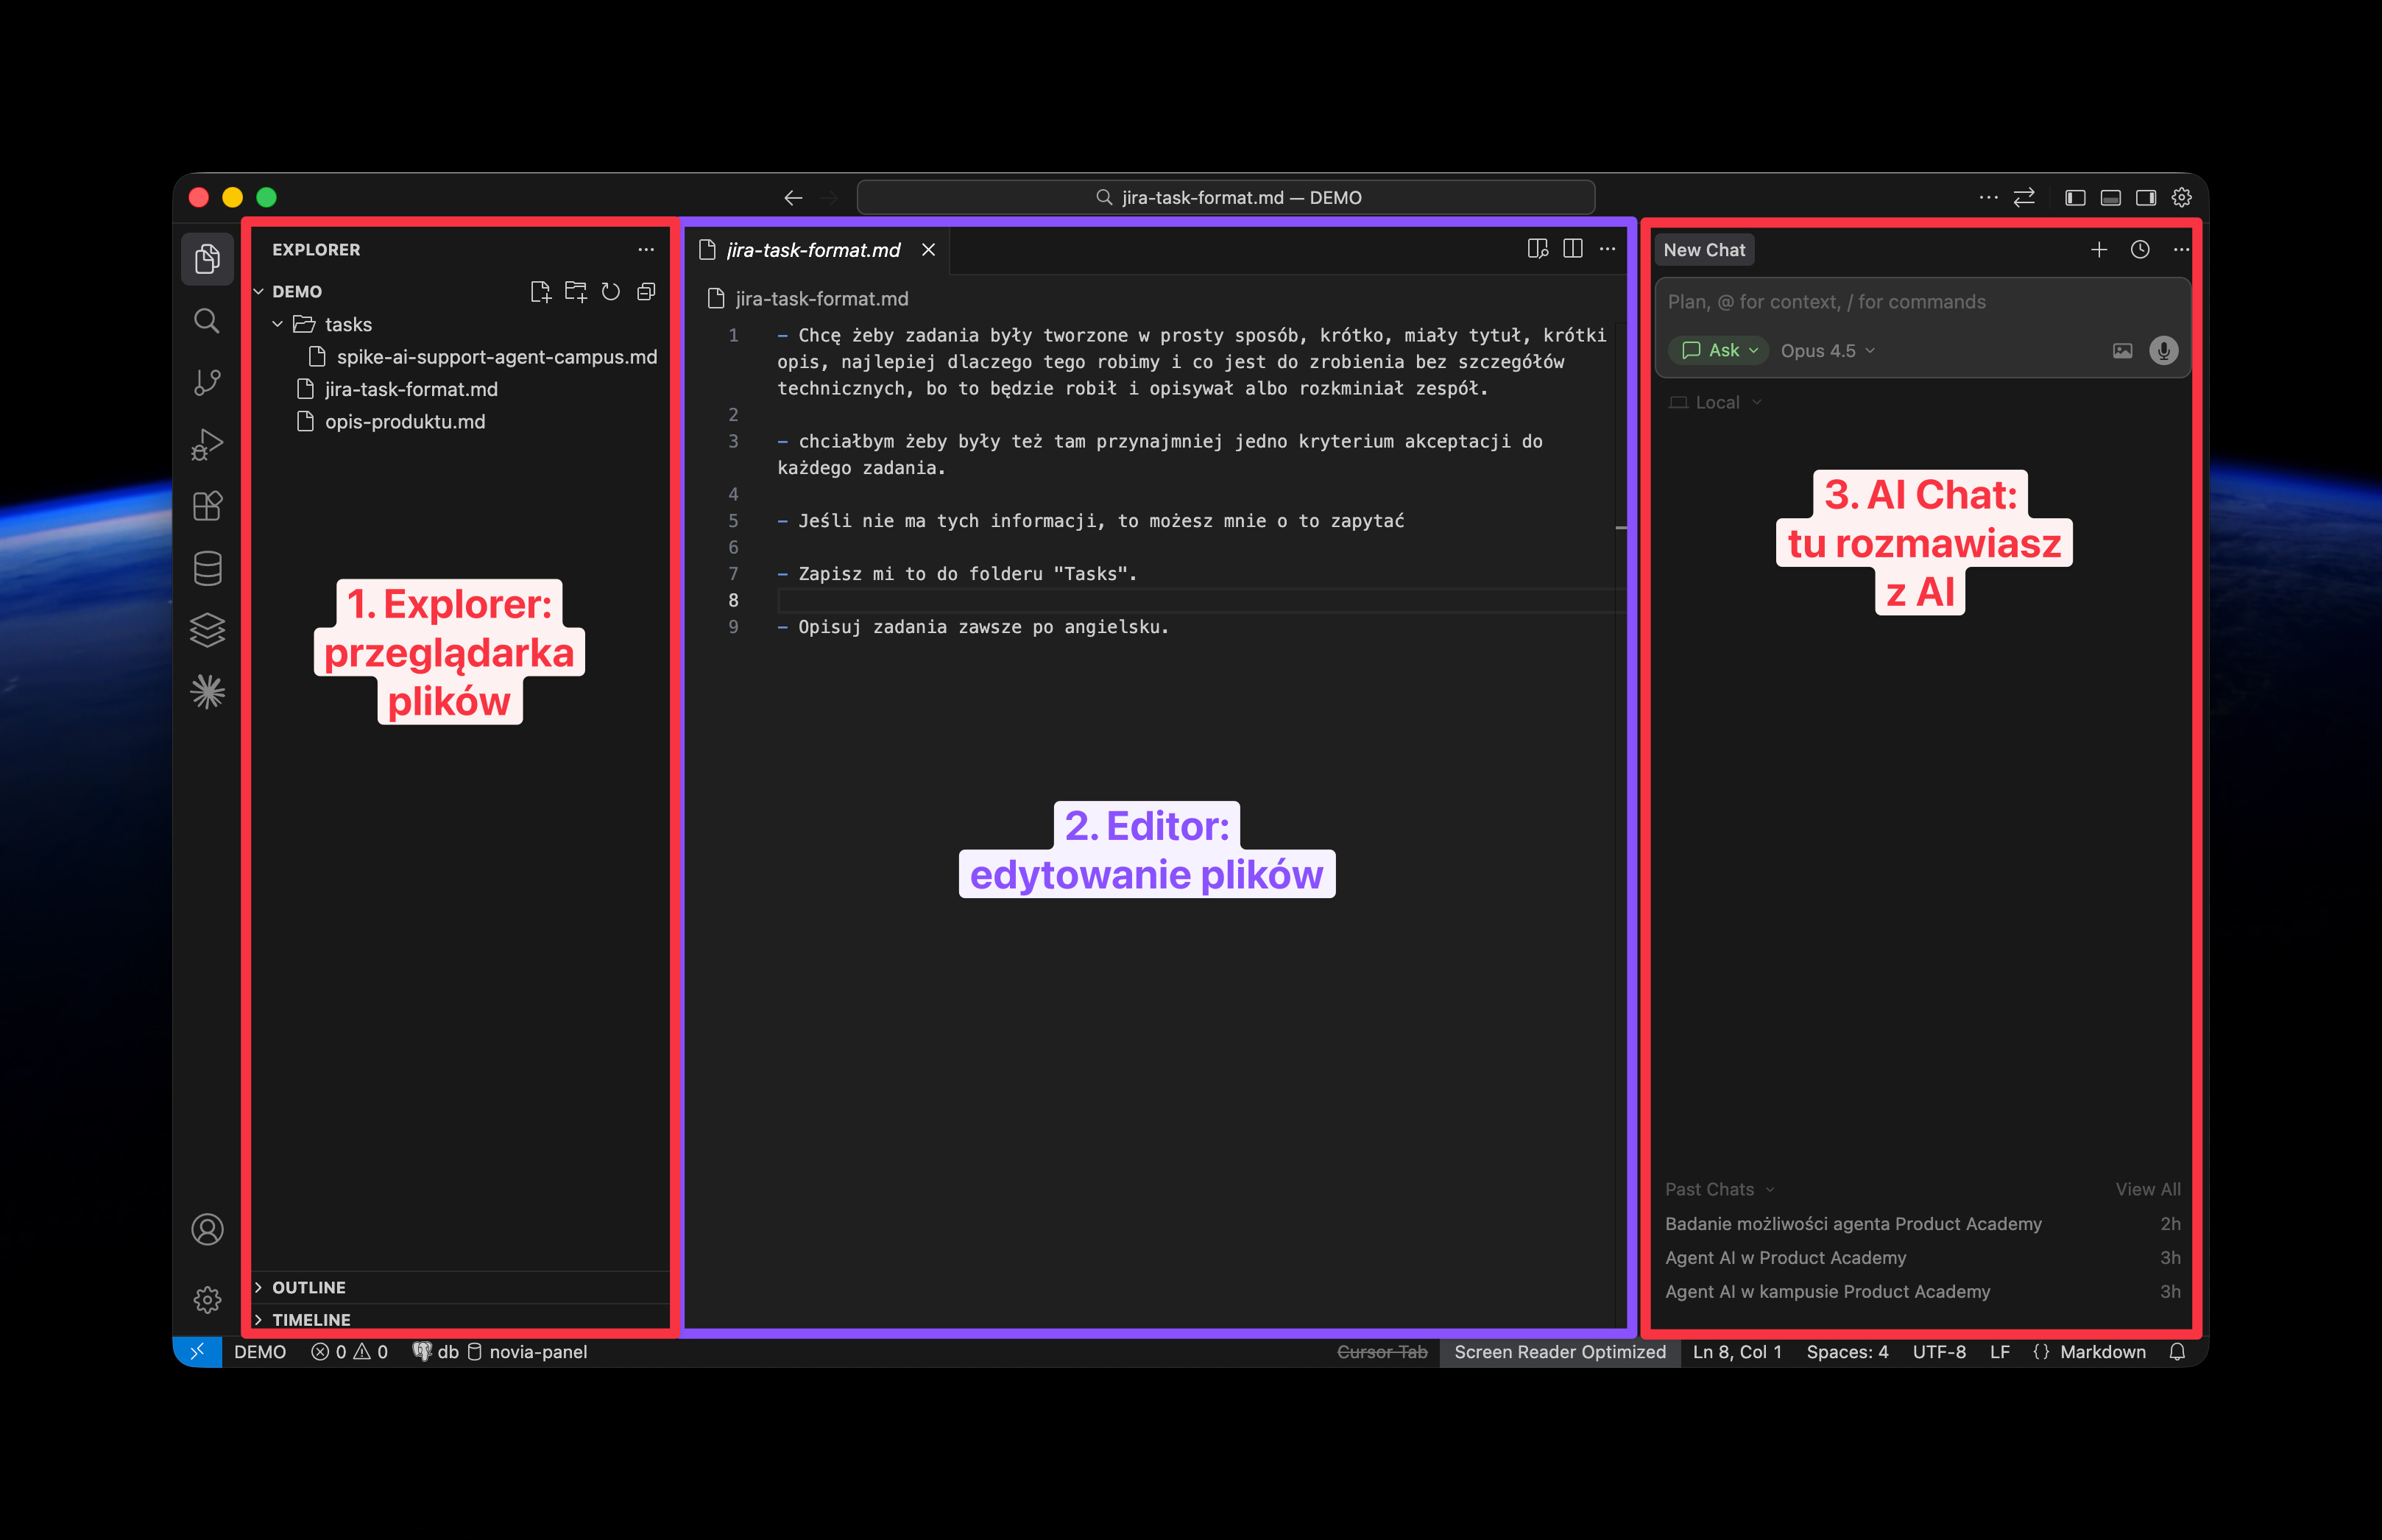
Task: Toggle the primary side bar layout button
Action: tap(2075, 198)
